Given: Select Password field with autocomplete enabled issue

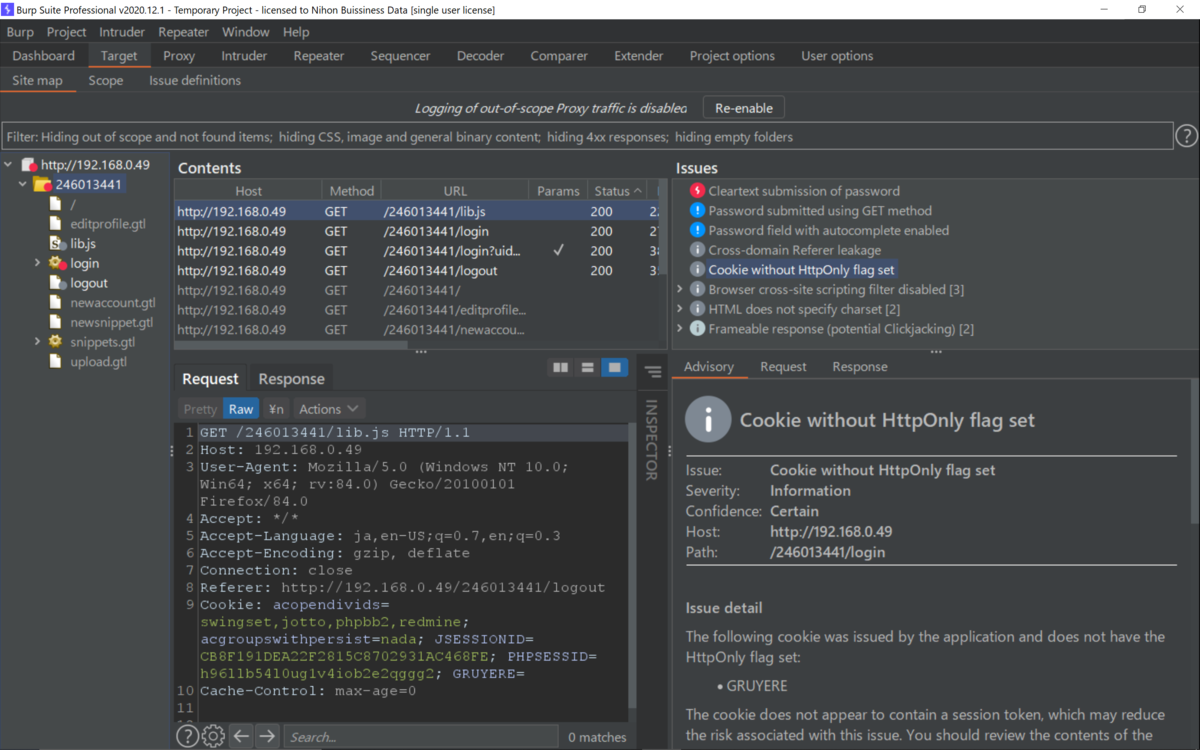Looking at the screenshot, I should (x=828, y=230).
